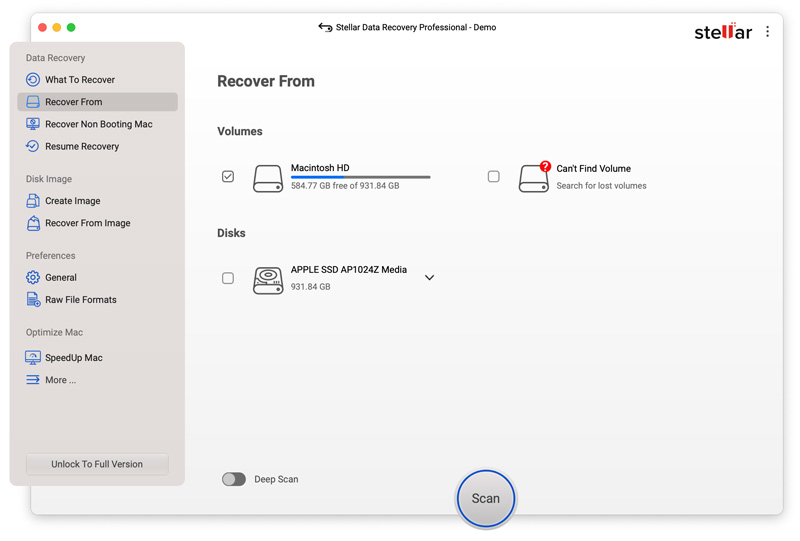800x541 pixels.
Task: Click the Resume Recovery icon
Action: 33,146
